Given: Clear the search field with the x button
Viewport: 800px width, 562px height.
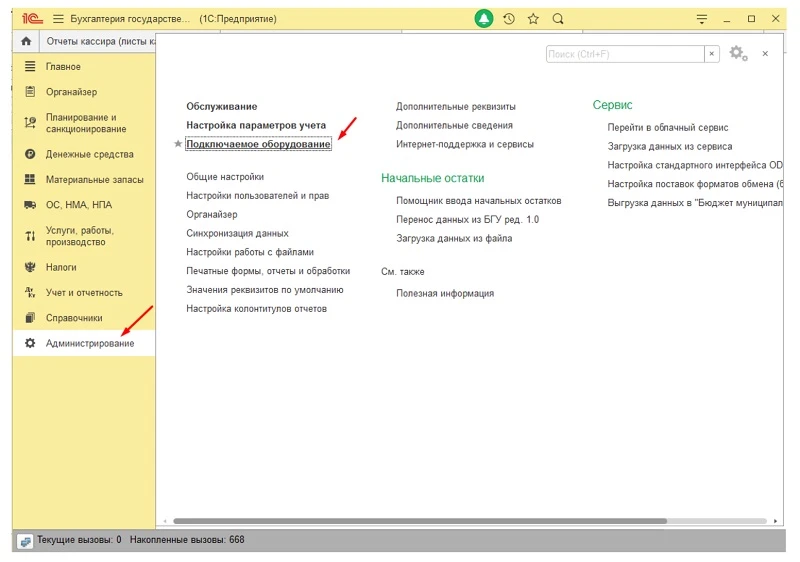Looking at the screenshot, I should tap(712, 54).
